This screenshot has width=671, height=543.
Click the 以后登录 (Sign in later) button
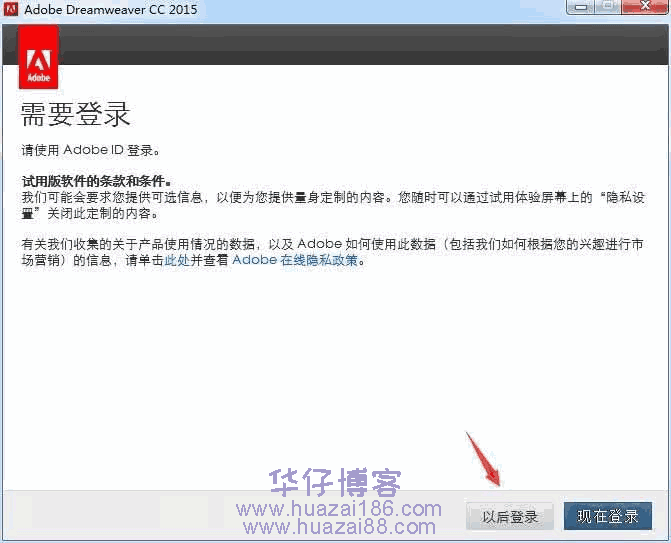tap(509, 516)
